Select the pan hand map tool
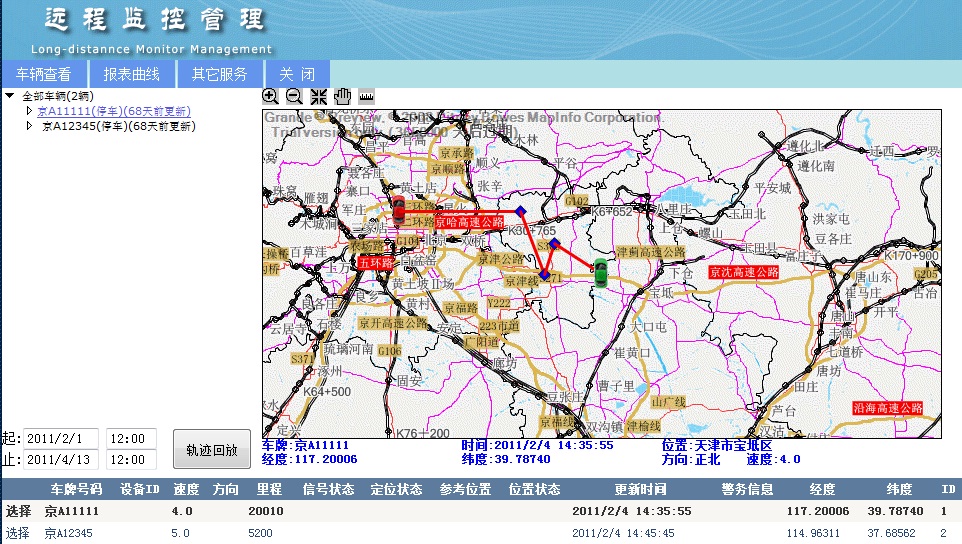This screenshot has width=962, height=544. pyautogui.click(x=342, y=96)
